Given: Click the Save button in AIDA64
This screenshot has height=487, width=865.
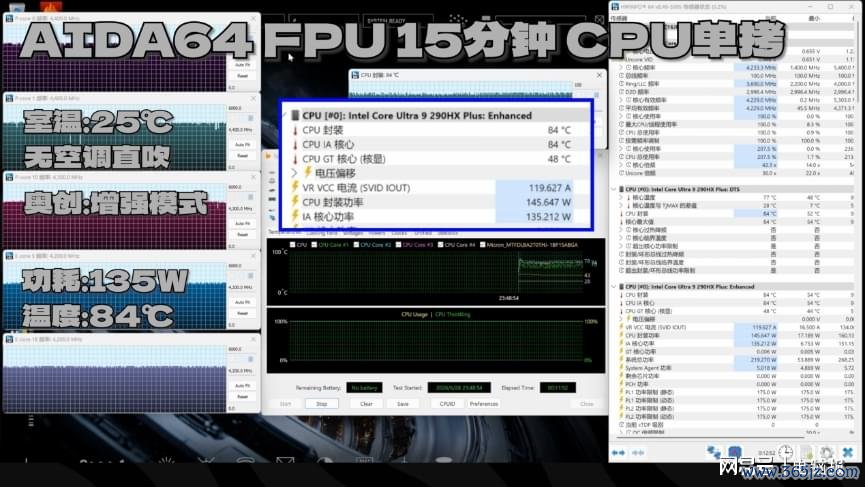Looking at the screenshot, I should coord(403,404).
